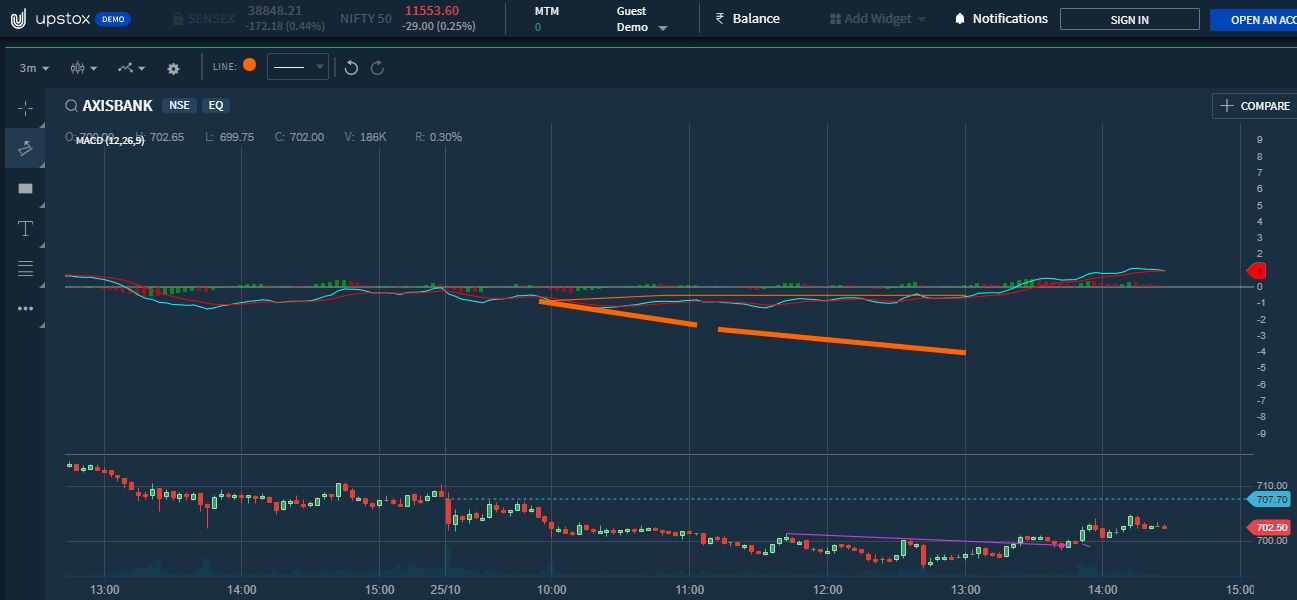Open the candlestick chart type dropdown
Screen dimensions: 1297x600
(x=83, y=68)
